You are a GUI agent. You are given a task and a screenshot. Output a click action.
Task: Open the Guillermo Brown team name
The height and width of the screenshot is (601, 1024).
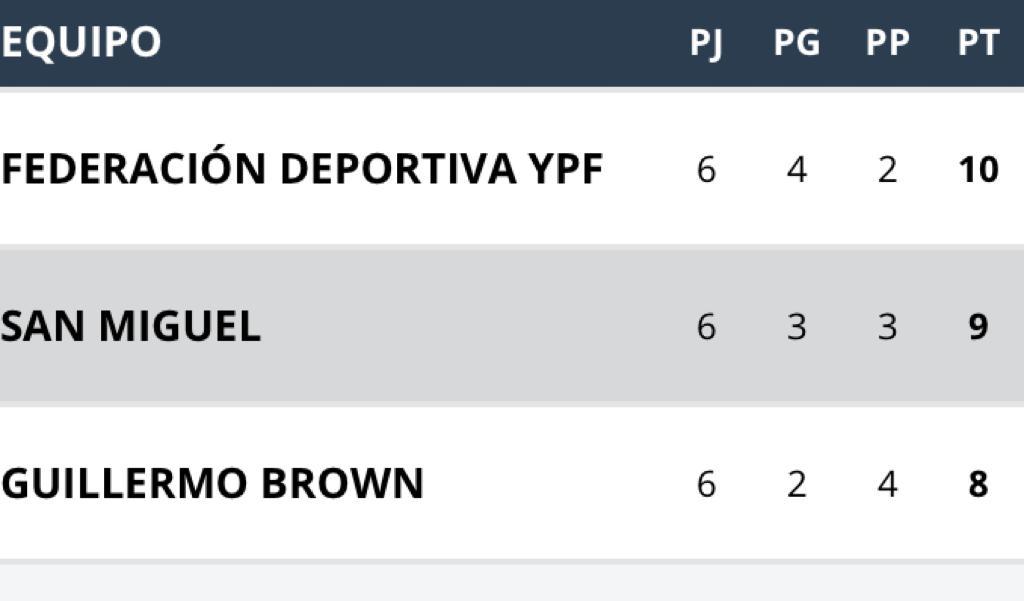(212, 483)
